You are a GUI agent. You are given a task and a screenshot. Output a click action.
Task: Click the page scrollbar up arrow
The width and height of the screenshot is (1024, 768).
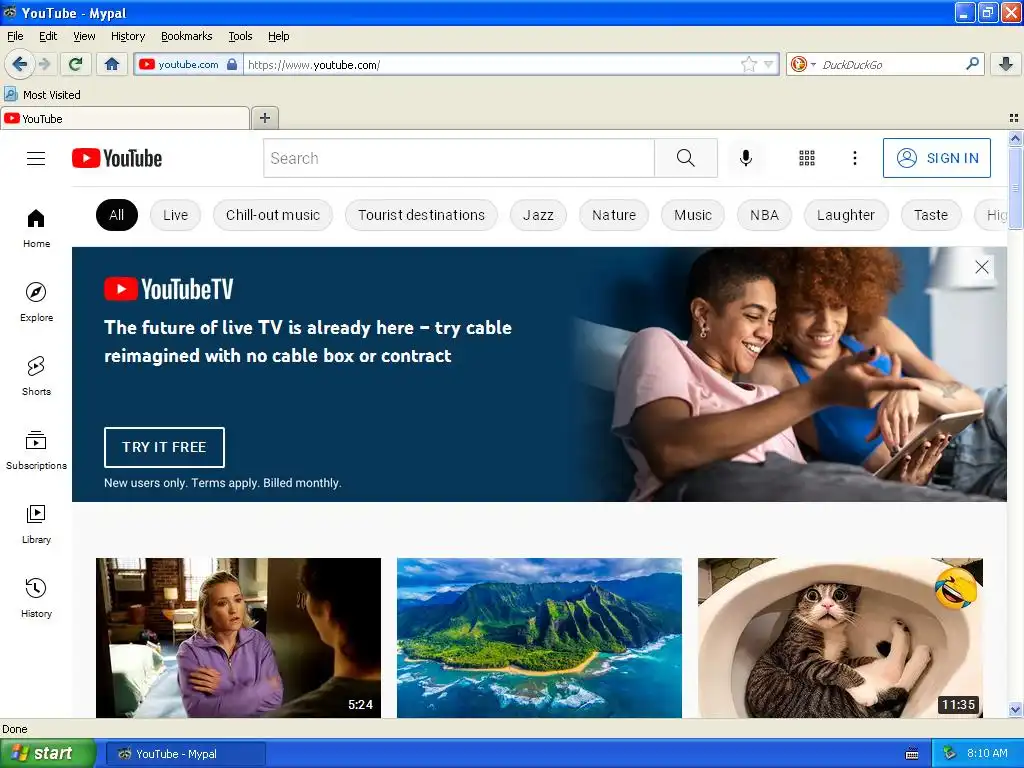(x=1015, y=138)
